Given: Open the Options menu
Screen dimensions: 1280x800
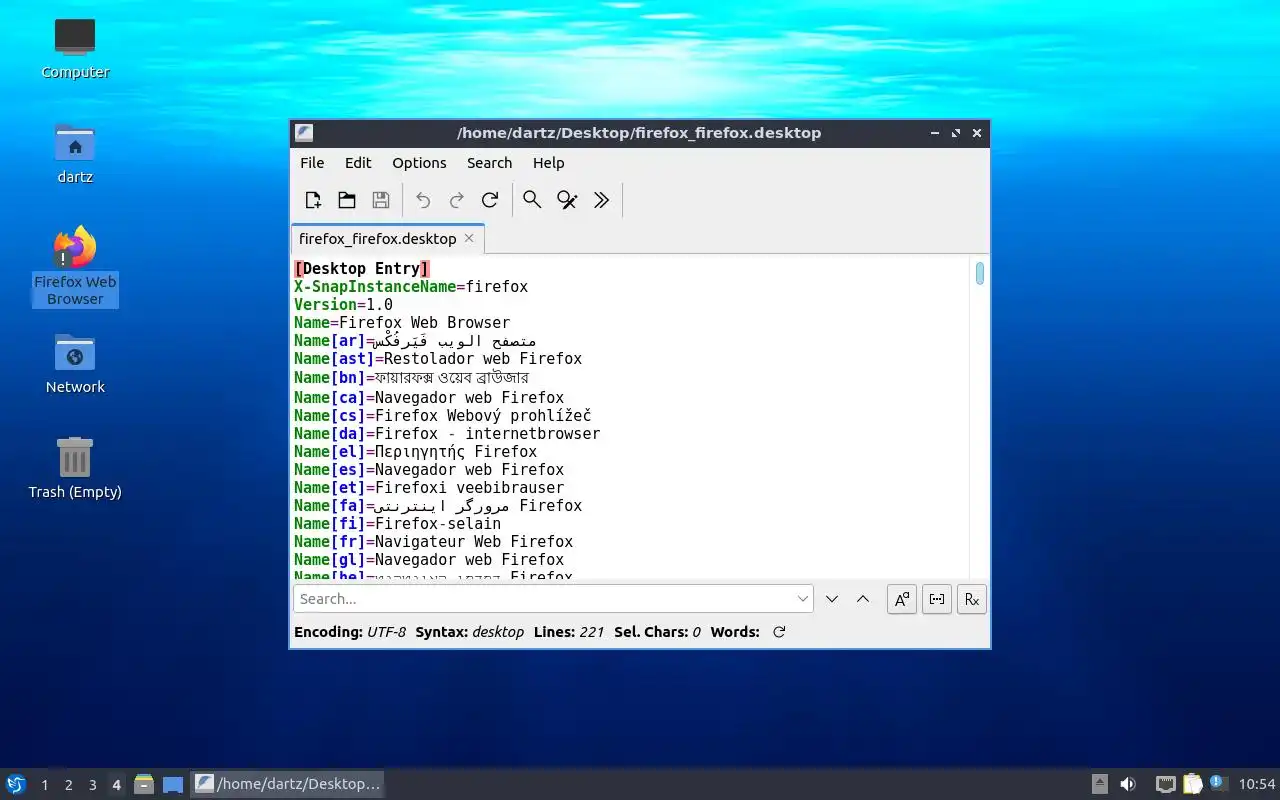Looking at the screenshot, I should click(x=419, y=163).
